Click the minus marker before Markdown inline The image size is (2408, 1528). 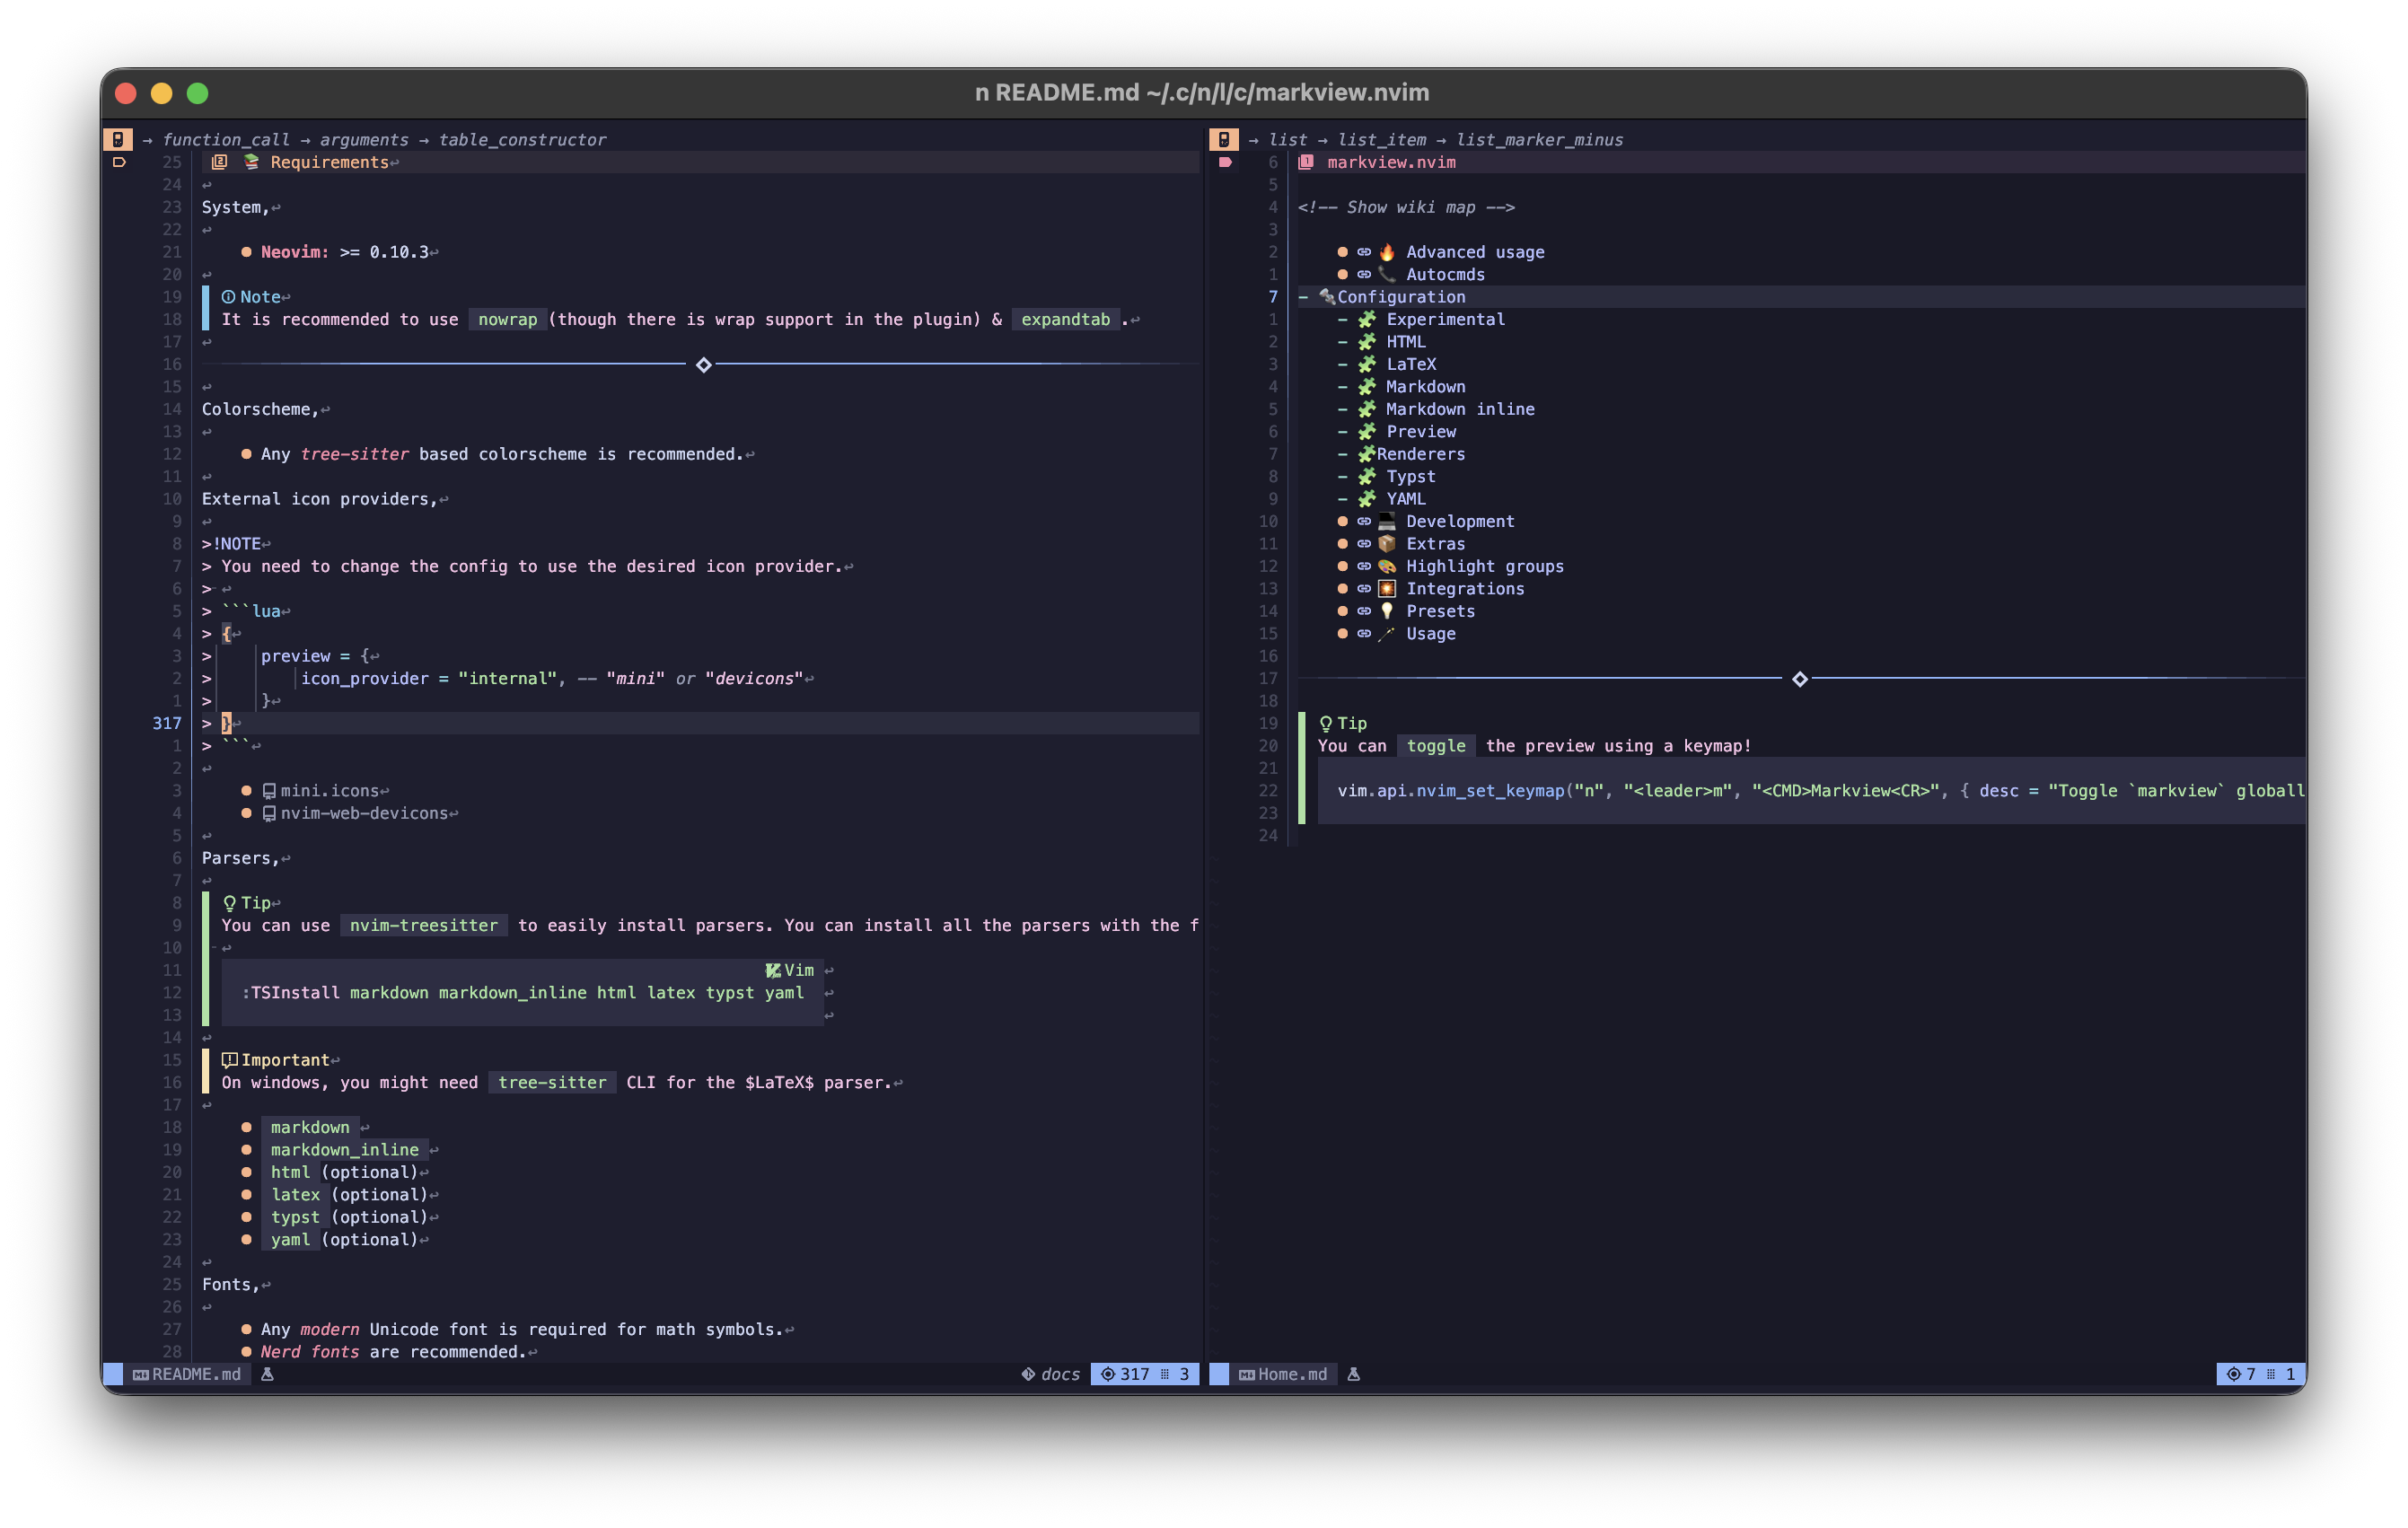(1343, 409)
